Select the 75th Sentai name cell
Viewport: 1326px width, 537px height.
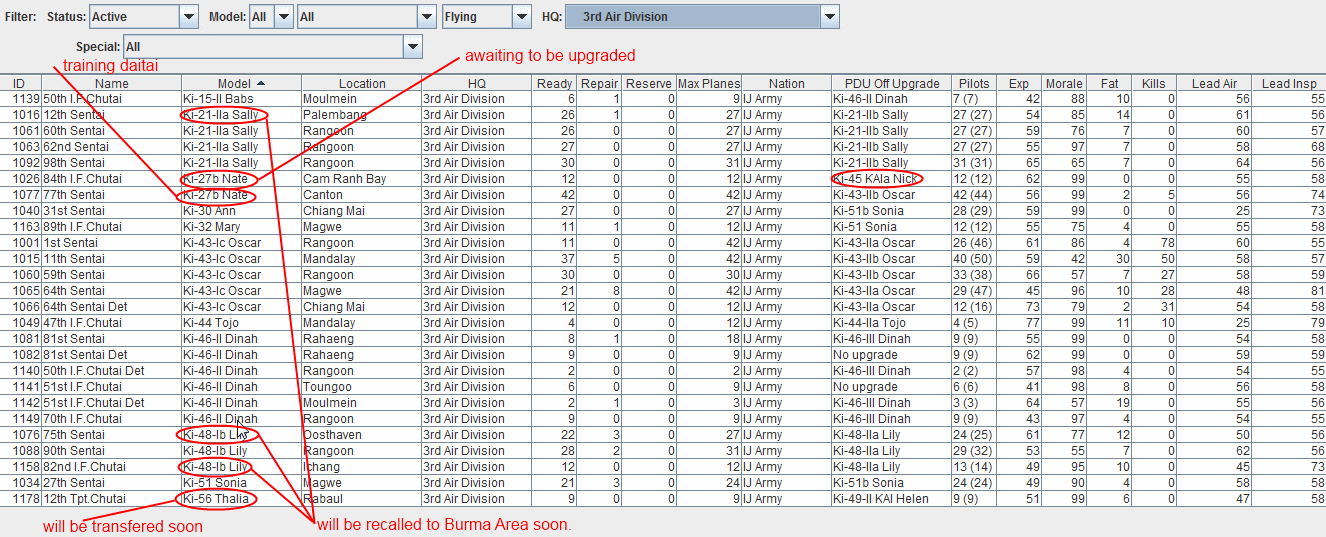click(111, 435)
